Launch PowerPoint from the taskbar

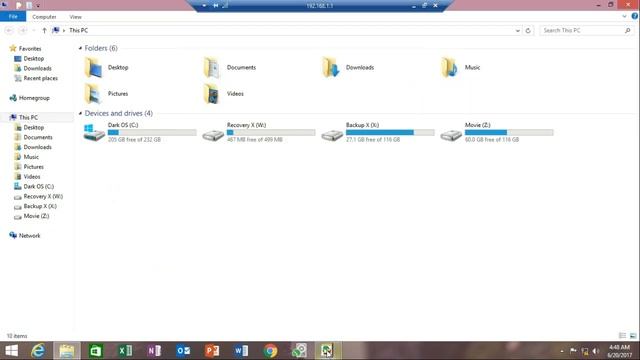pos(212,351)
